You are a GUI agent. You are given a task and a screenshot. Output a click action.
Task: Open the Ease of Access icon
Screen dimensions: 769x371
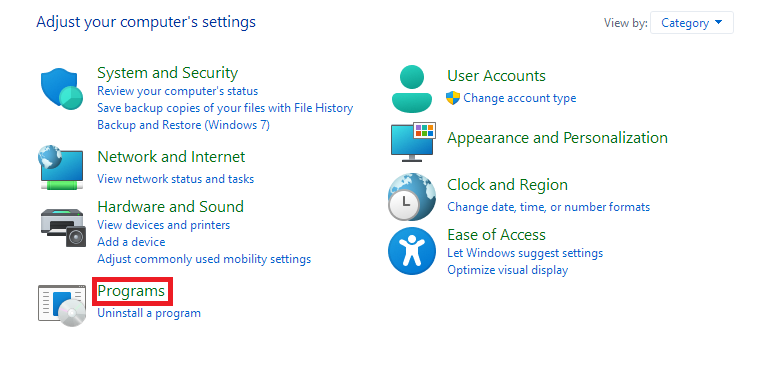411,251
